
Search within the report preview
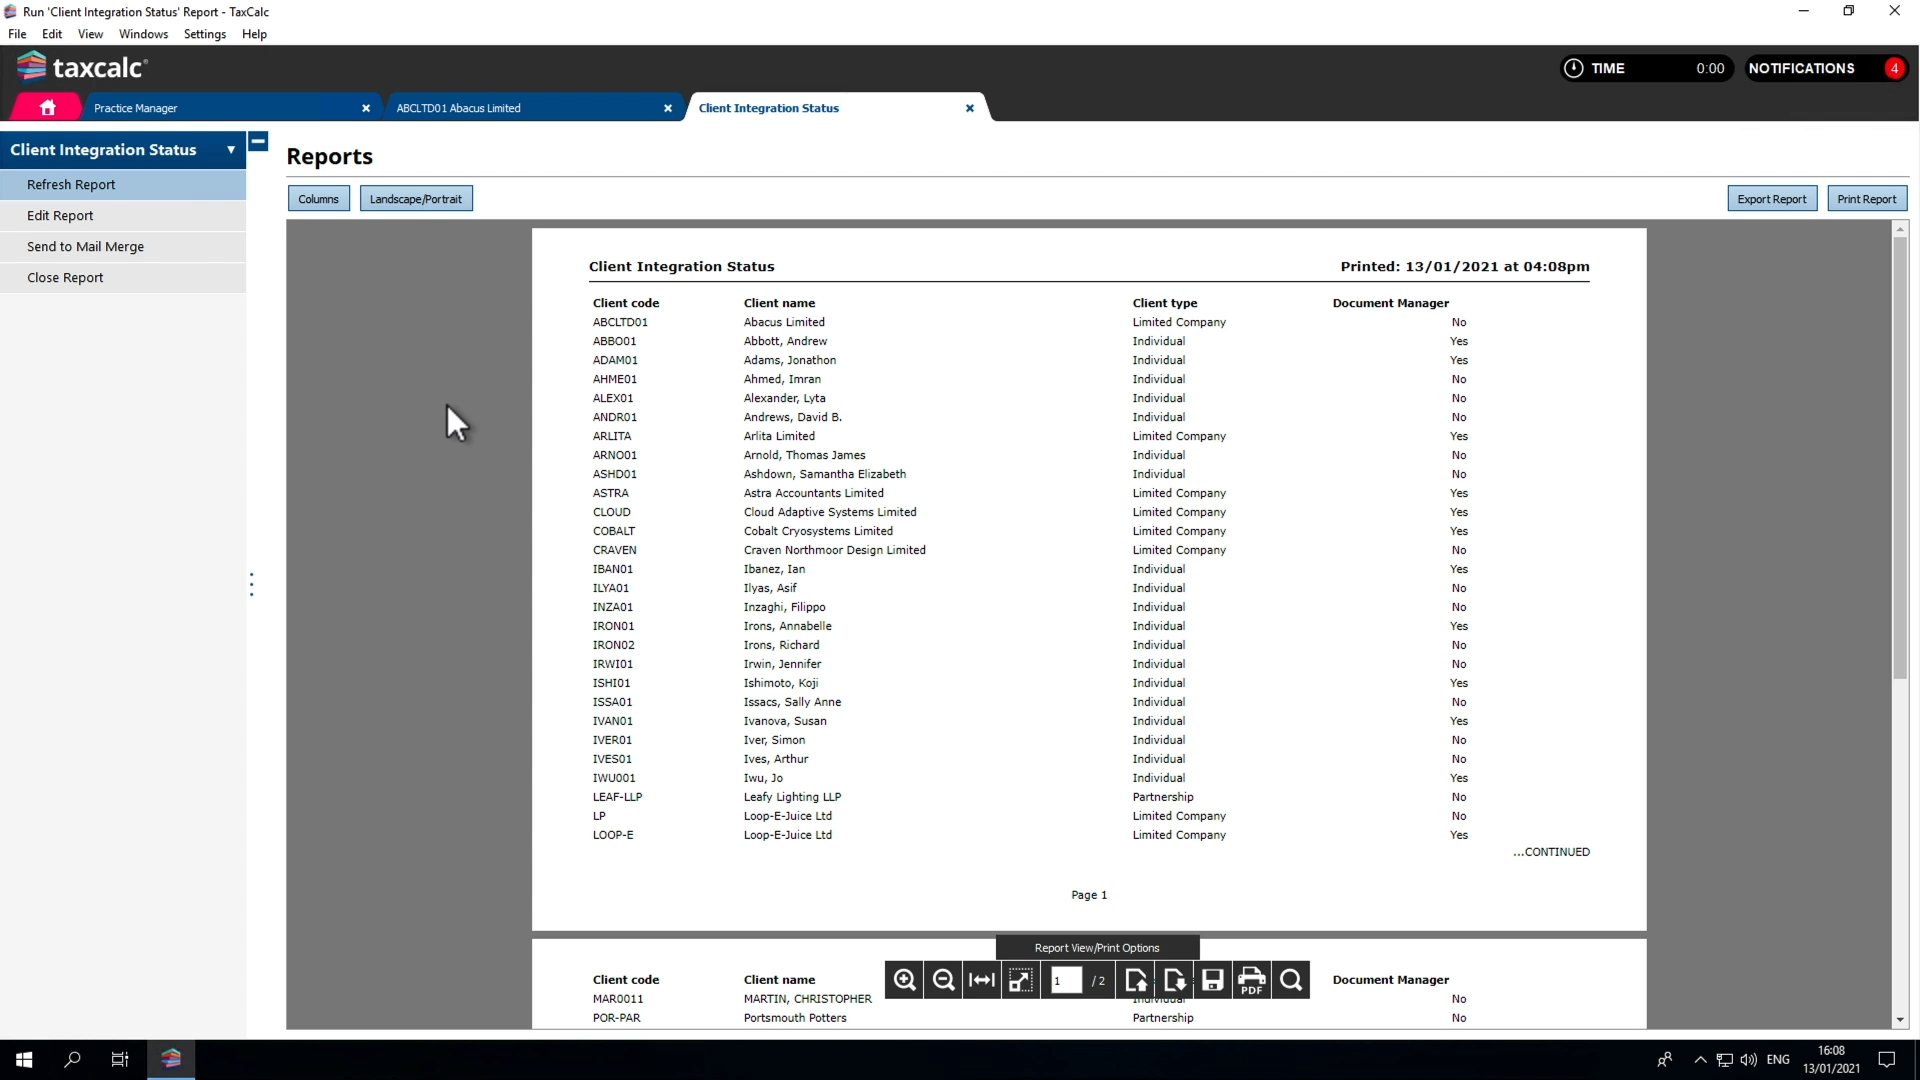click(1291, 980)
